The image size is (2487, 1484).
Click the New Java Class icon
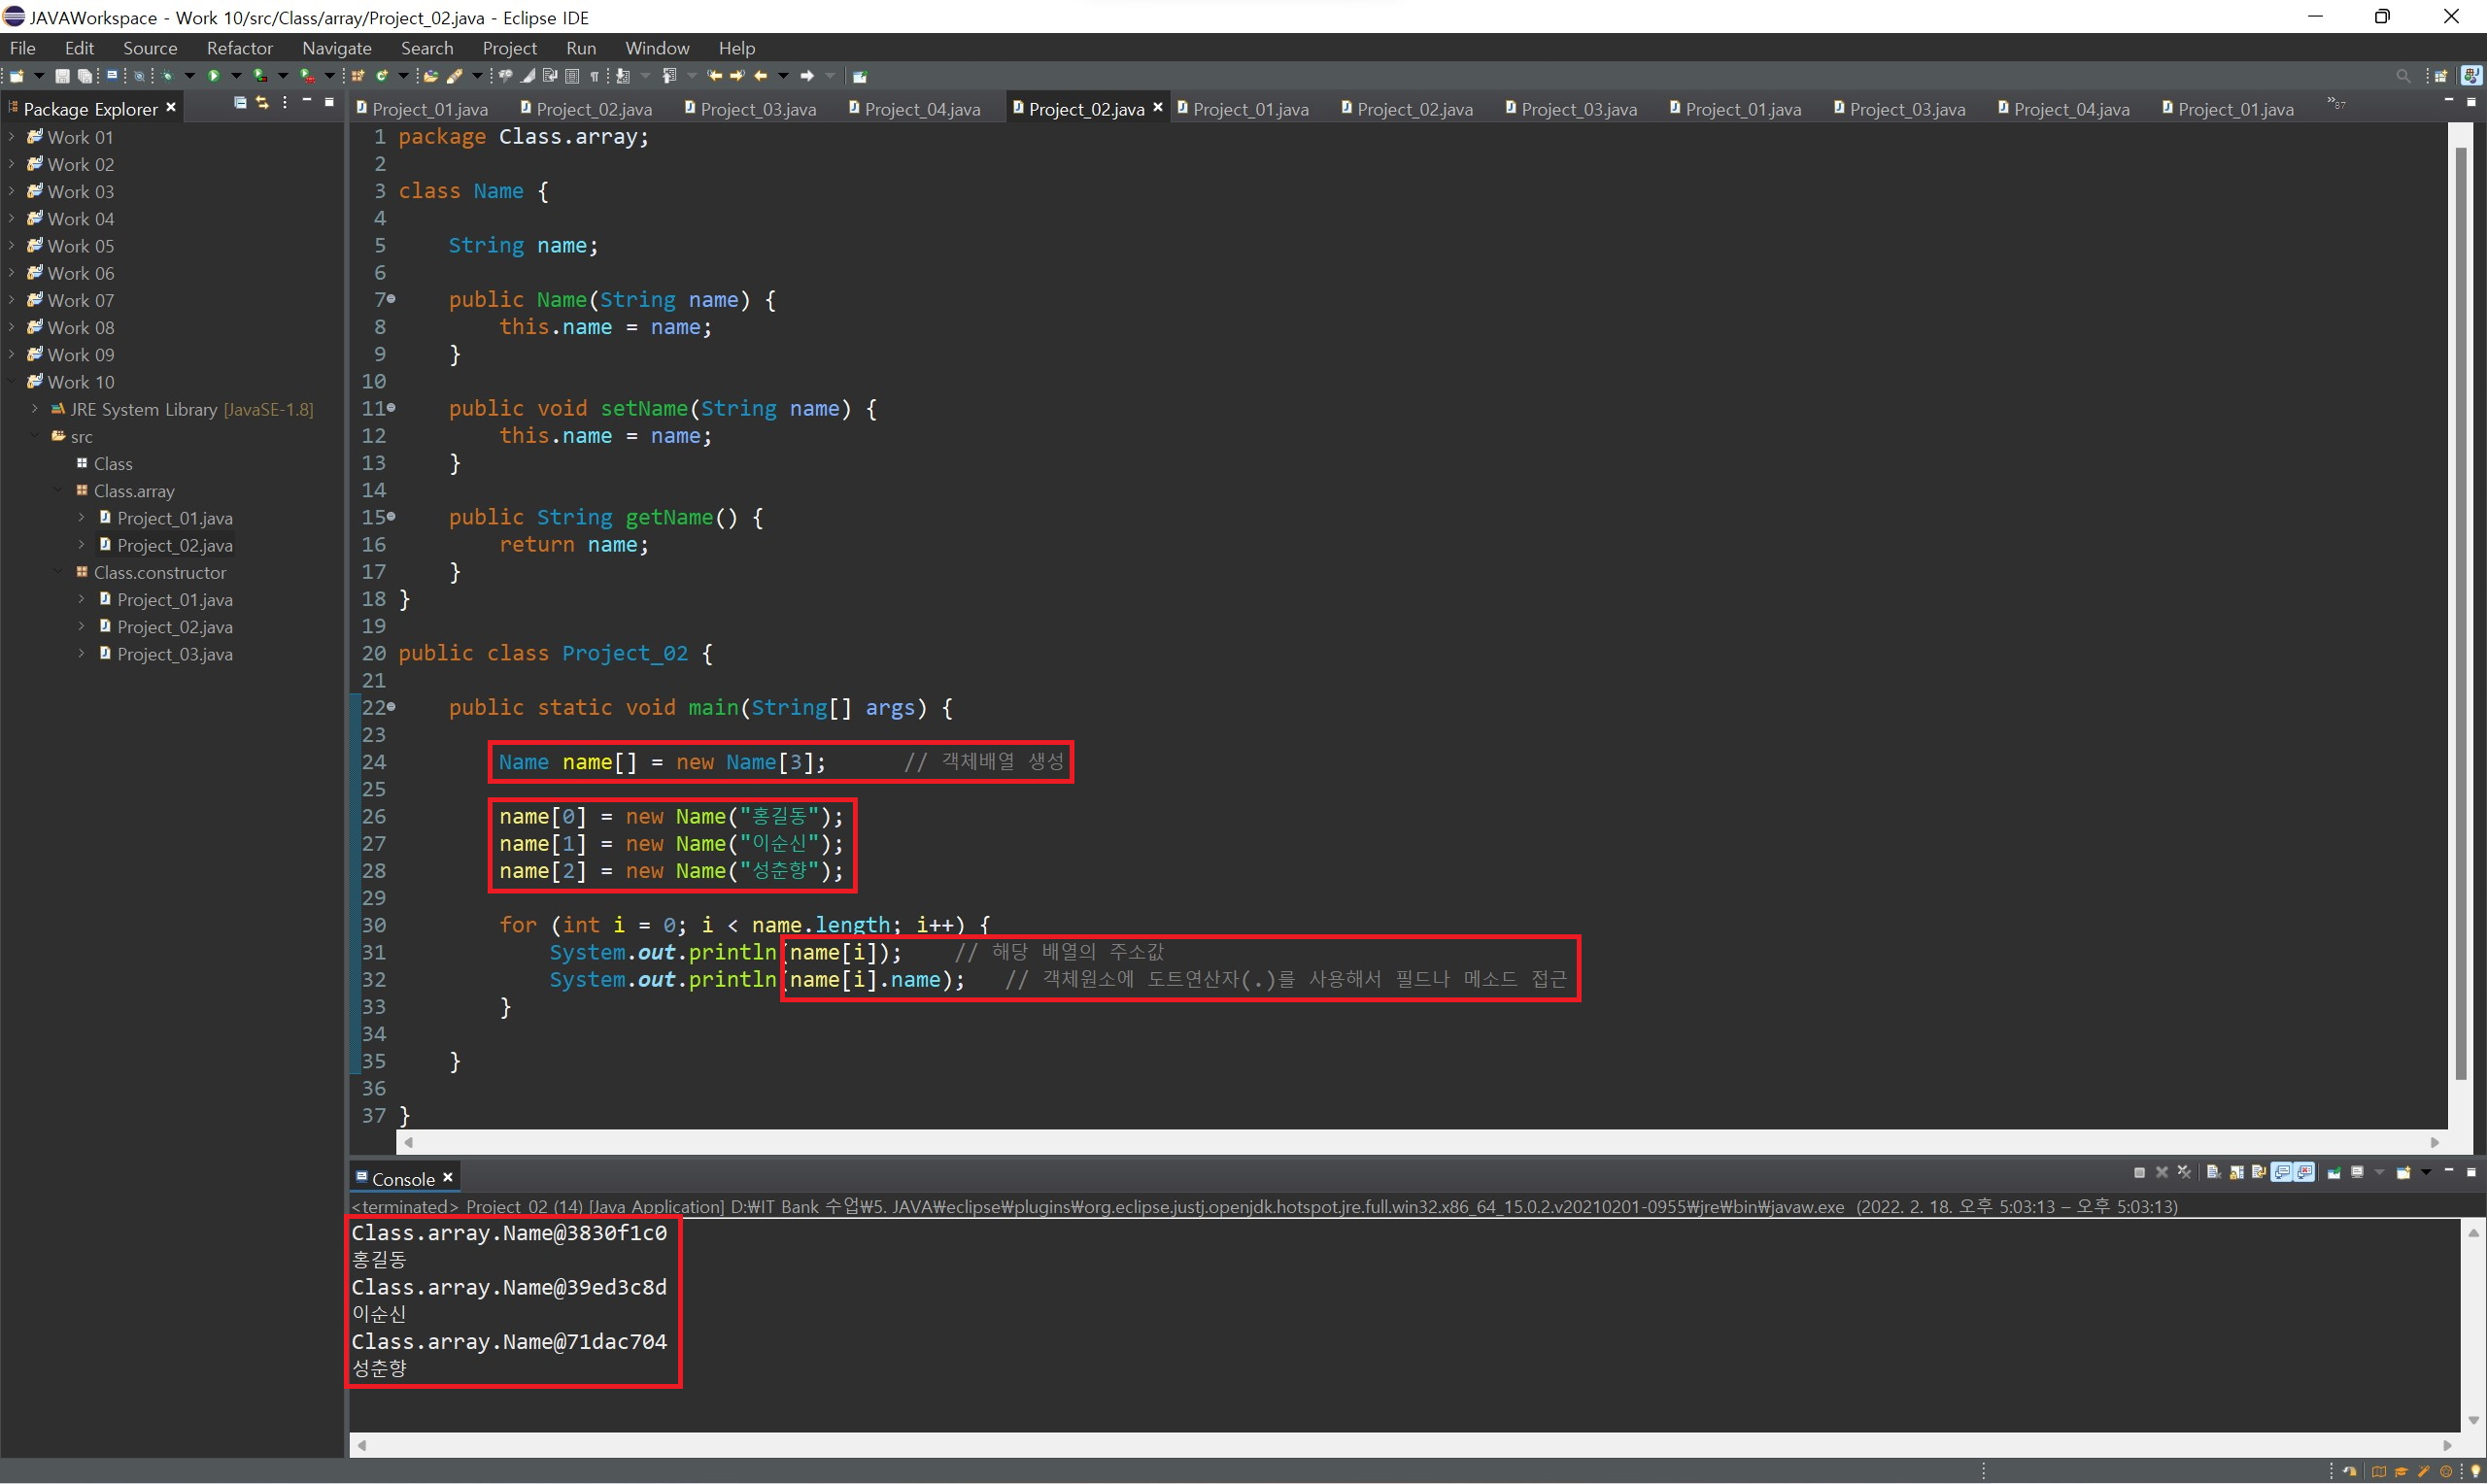point(381,76)
